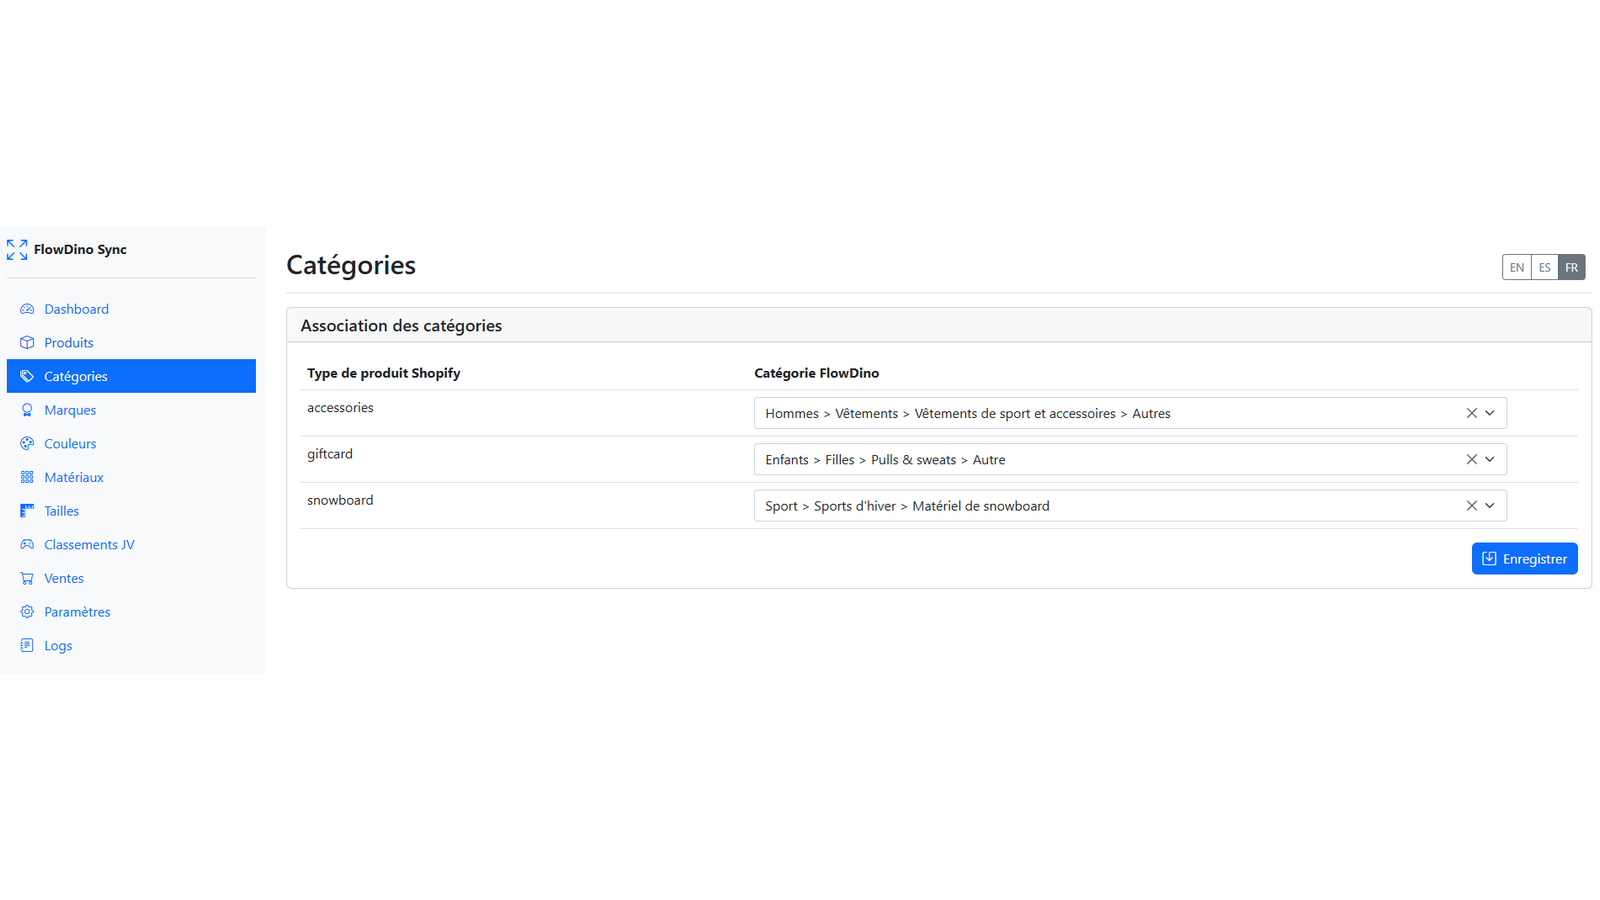Click the Matériaux grid icon
The width and height of the screenshot is (1600, 900).
[x=27, y=477]
